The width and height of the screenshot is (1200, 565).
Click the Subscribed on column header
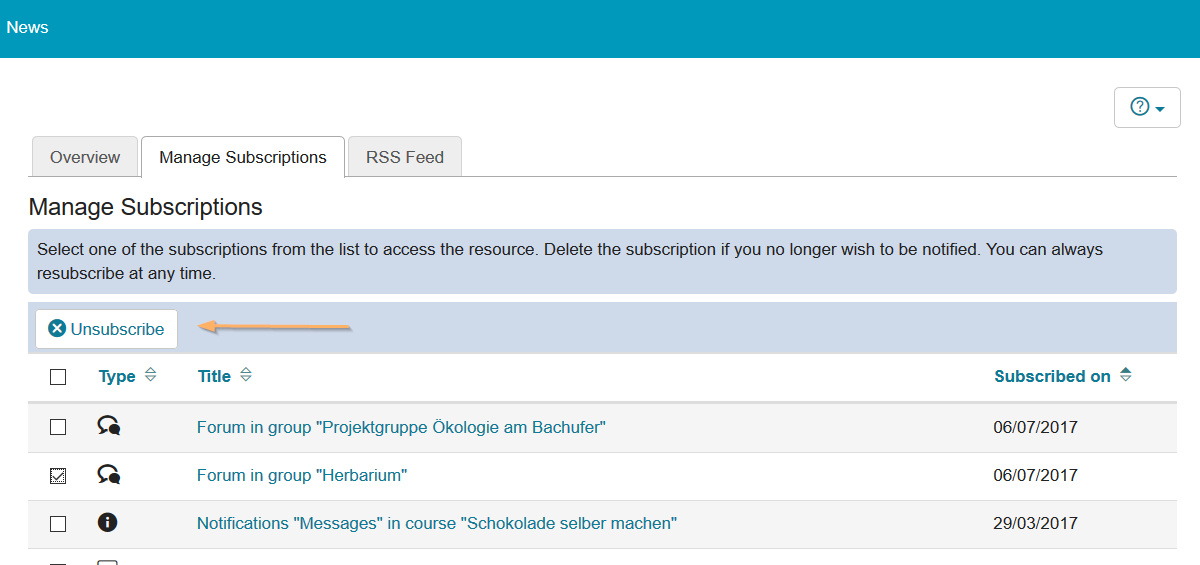pyautogui.click(x=1052, y=376)
